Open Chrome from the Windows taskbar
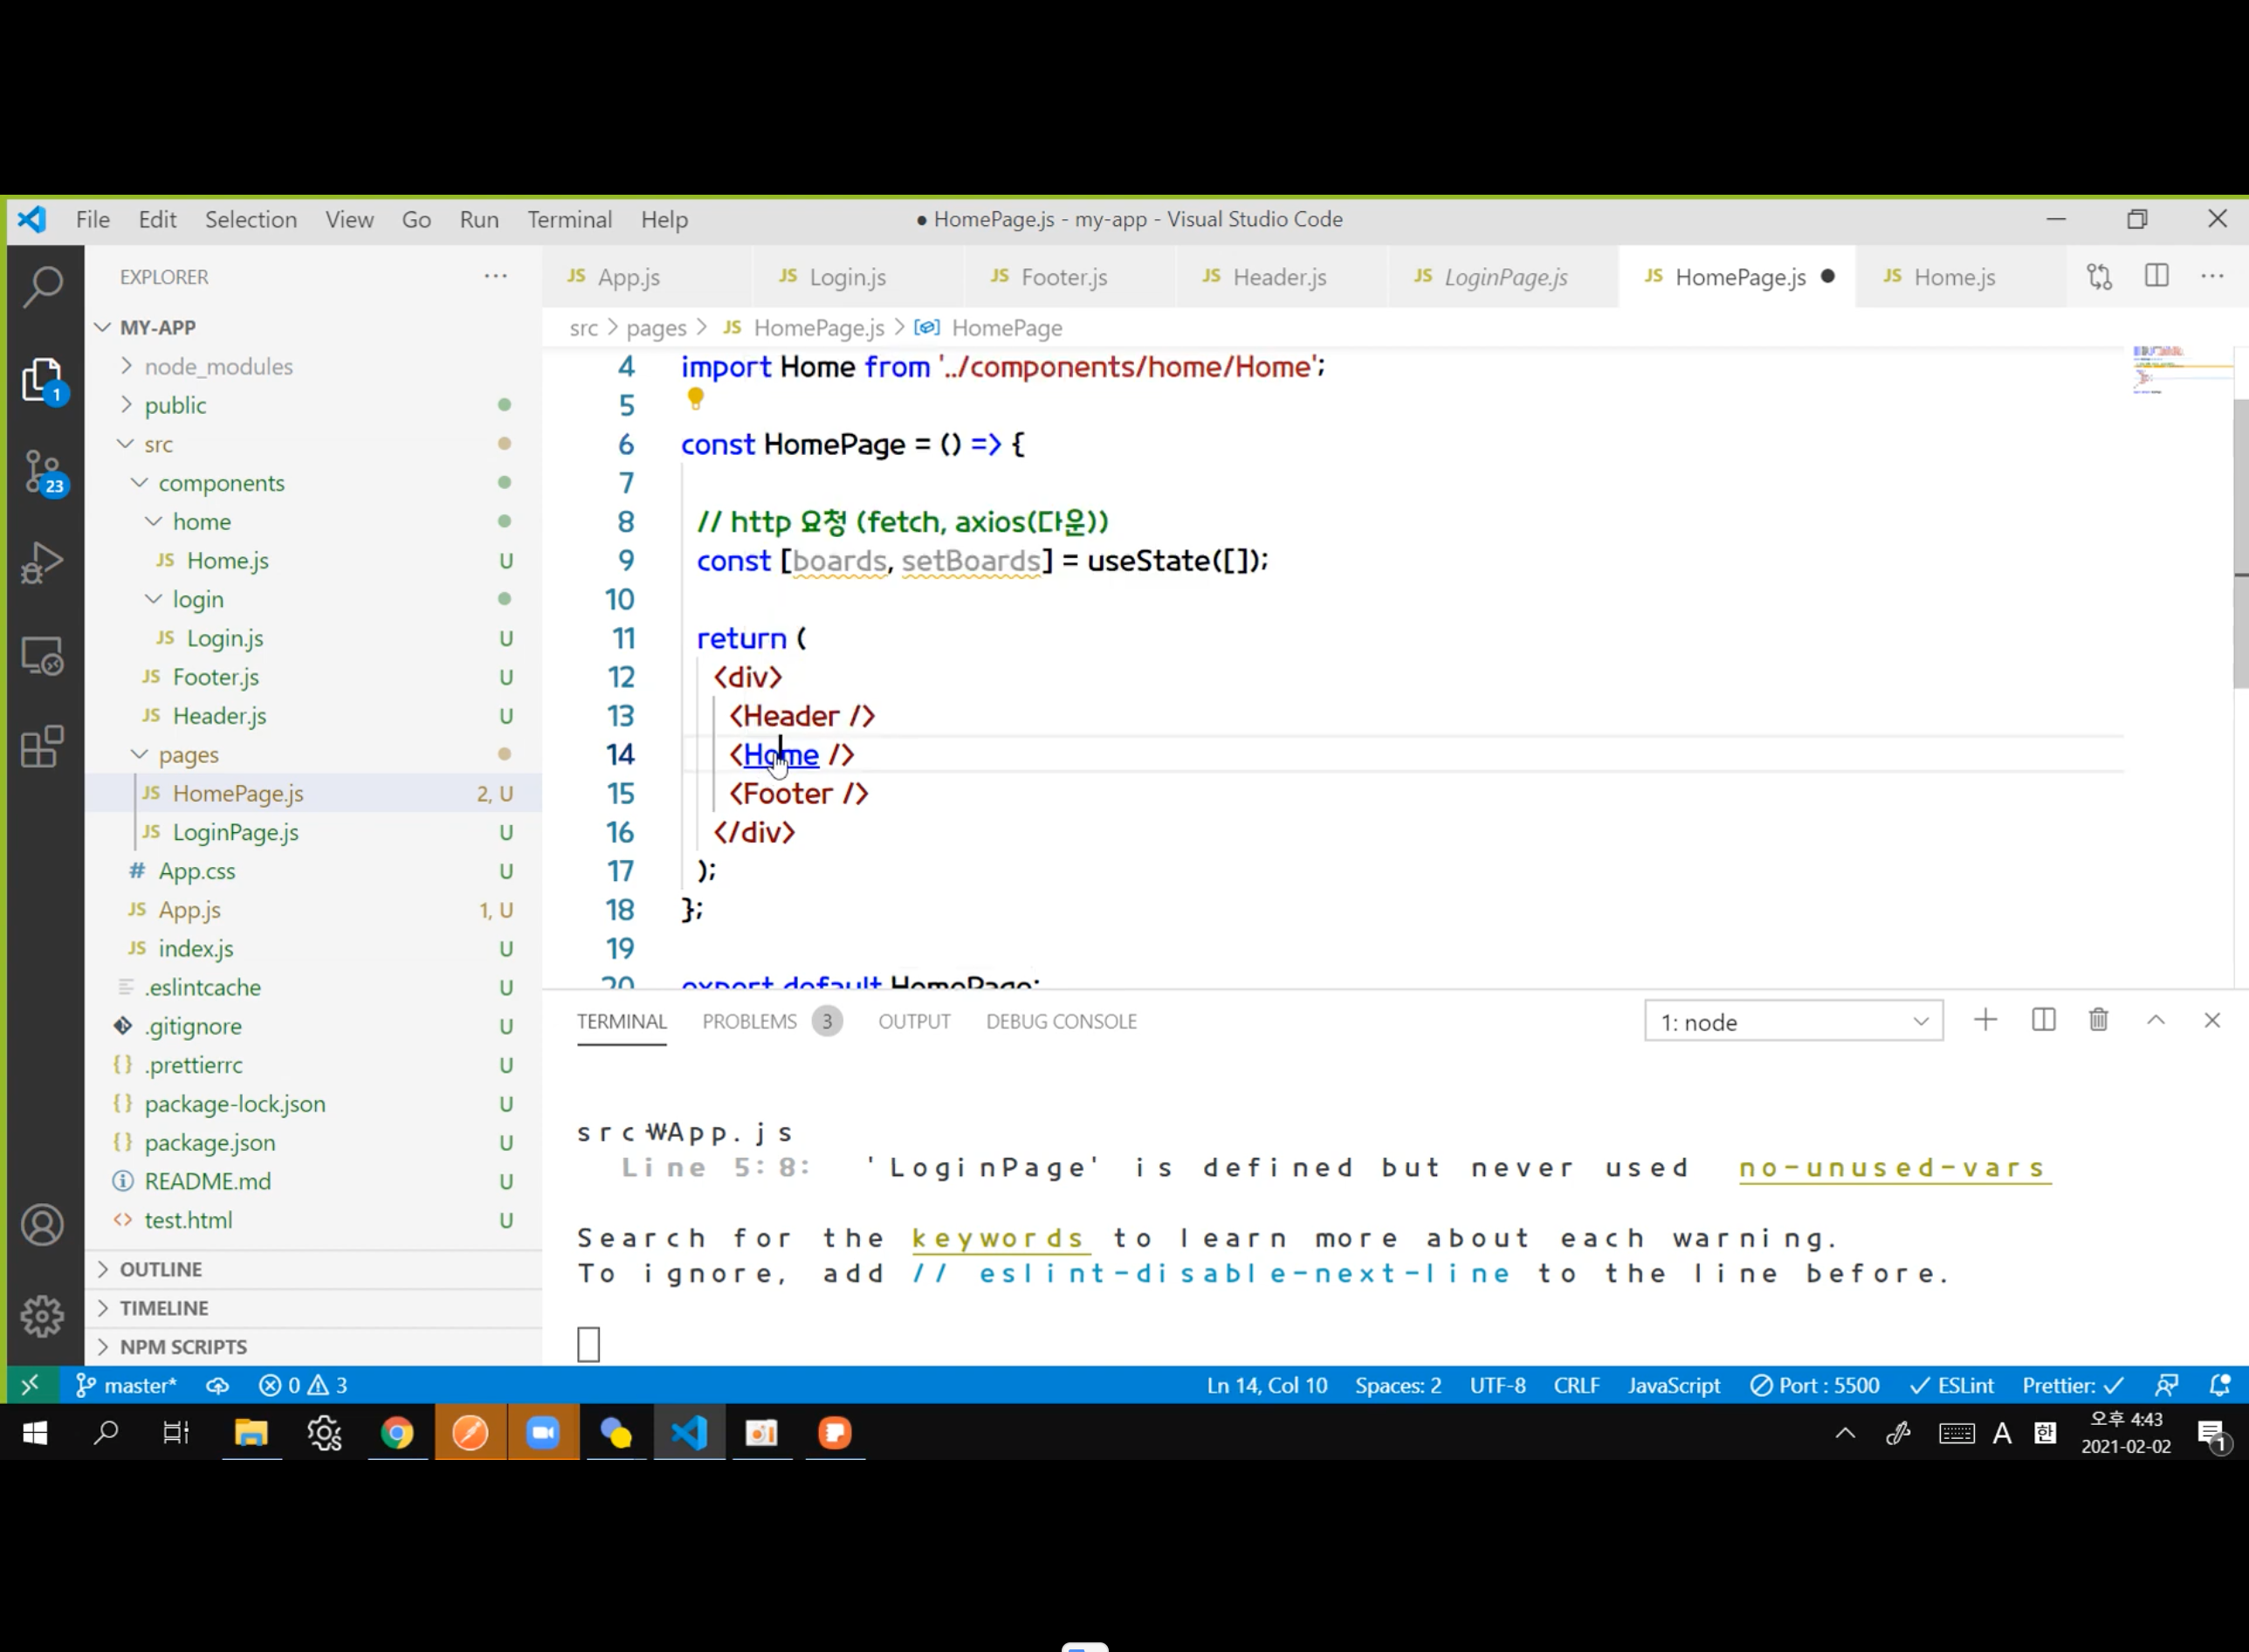Screen dimensions: 2249x1652 [x=398, y=1433]
